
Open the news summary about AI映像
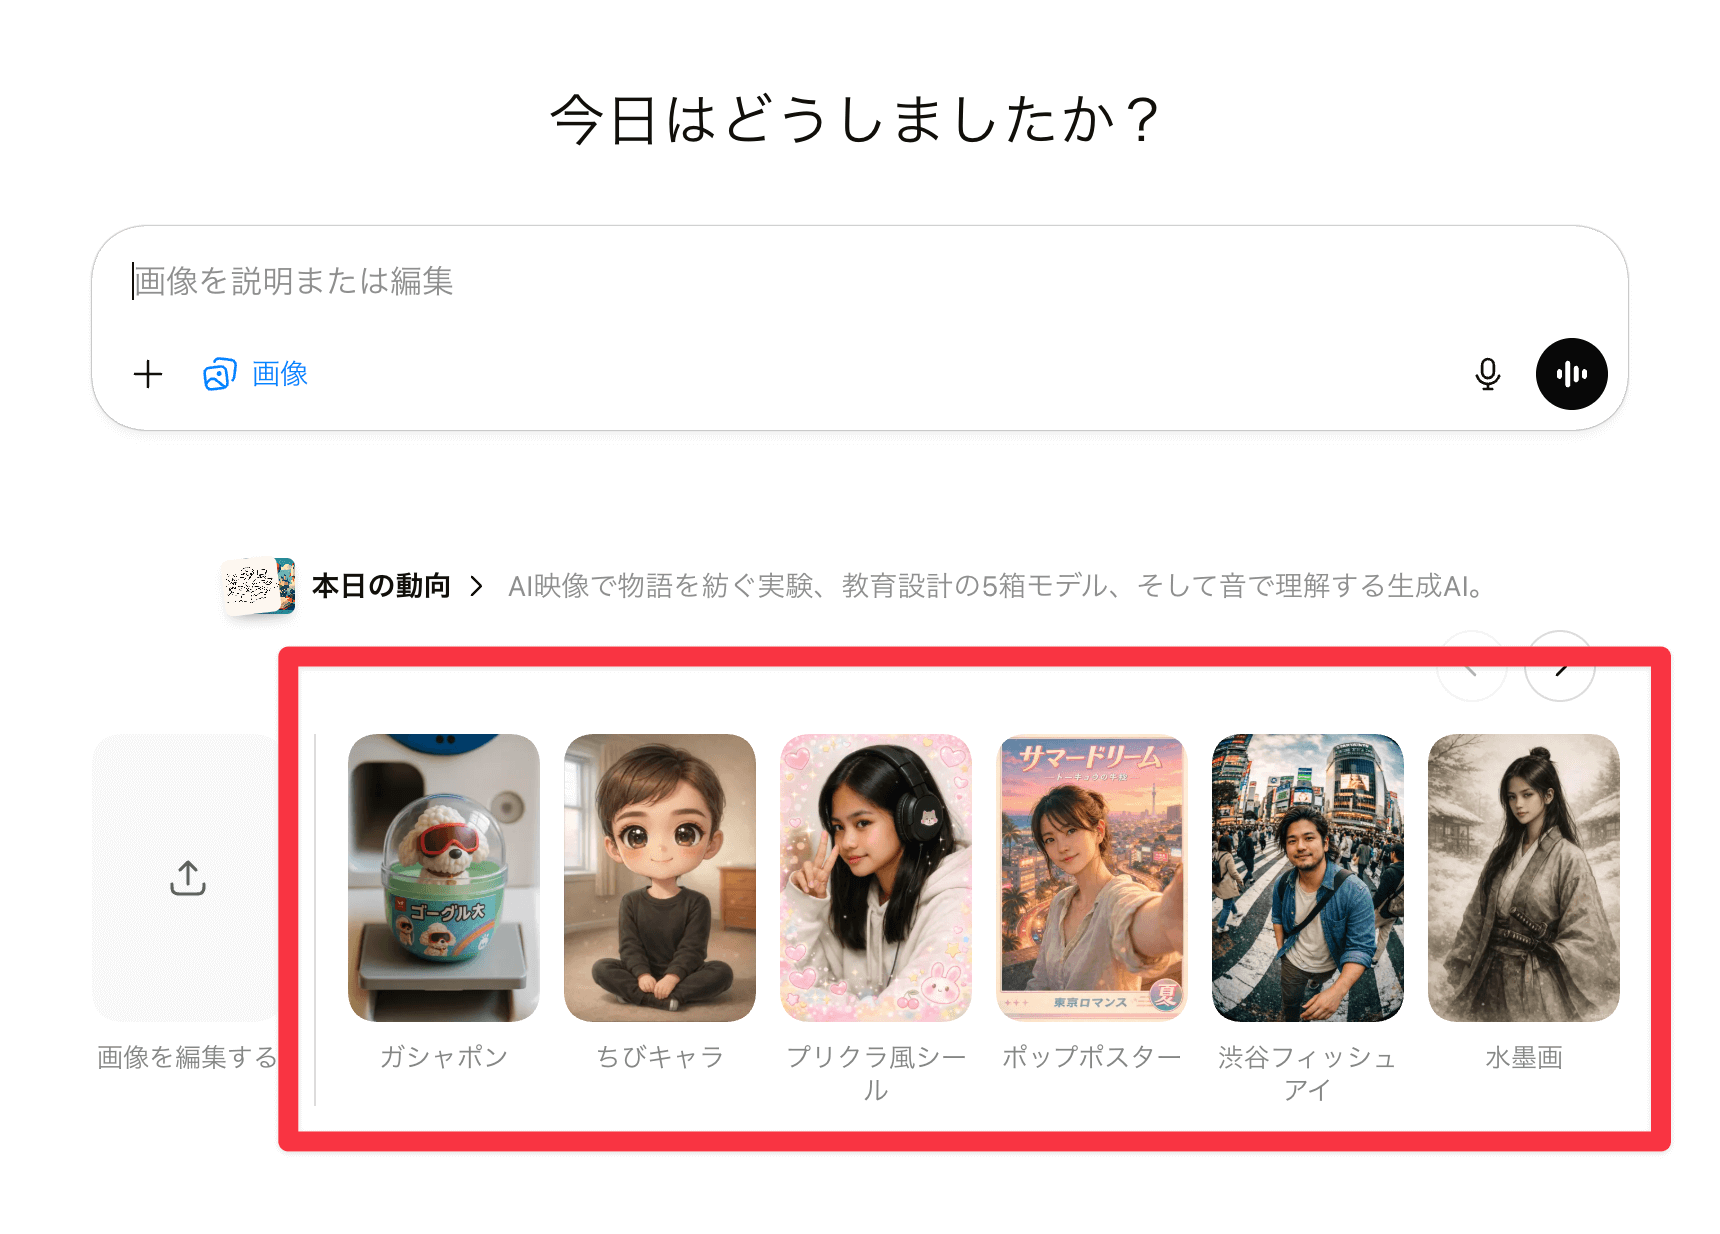point(996,586)
